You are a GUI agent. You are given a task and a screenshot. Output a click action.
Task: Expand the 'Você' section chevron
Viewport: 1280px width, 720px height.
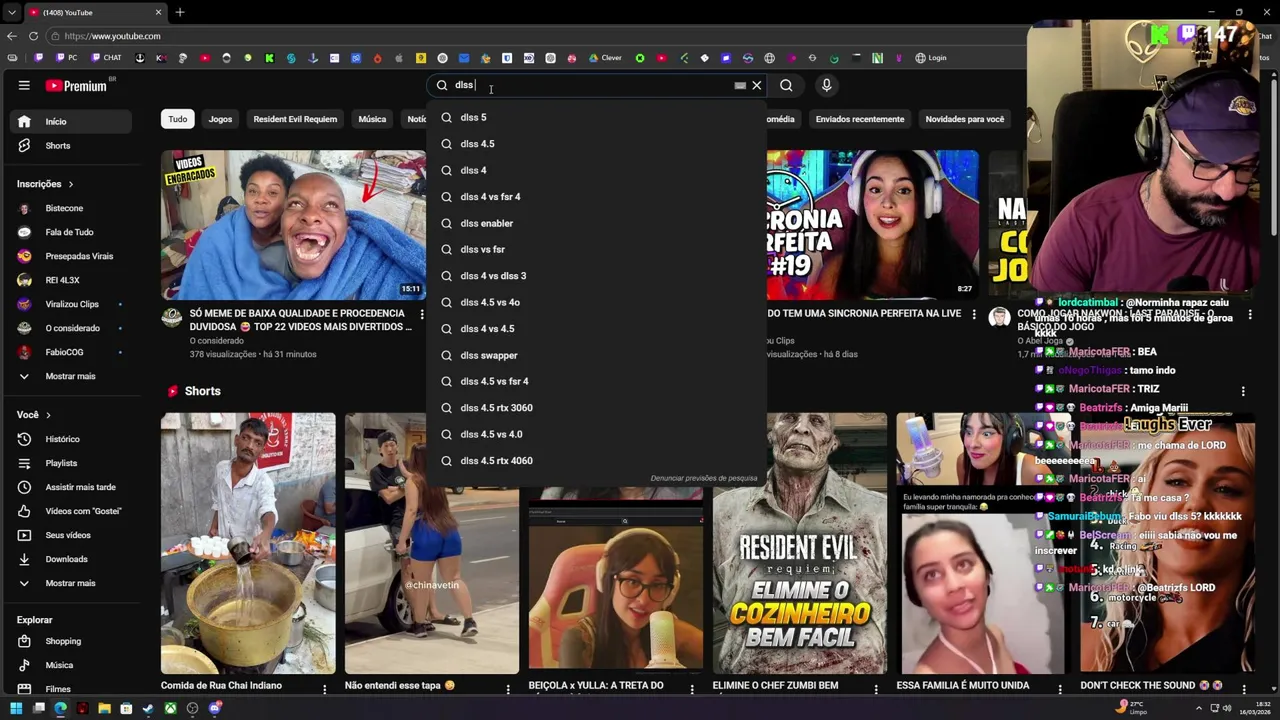[x=47, y=415]
